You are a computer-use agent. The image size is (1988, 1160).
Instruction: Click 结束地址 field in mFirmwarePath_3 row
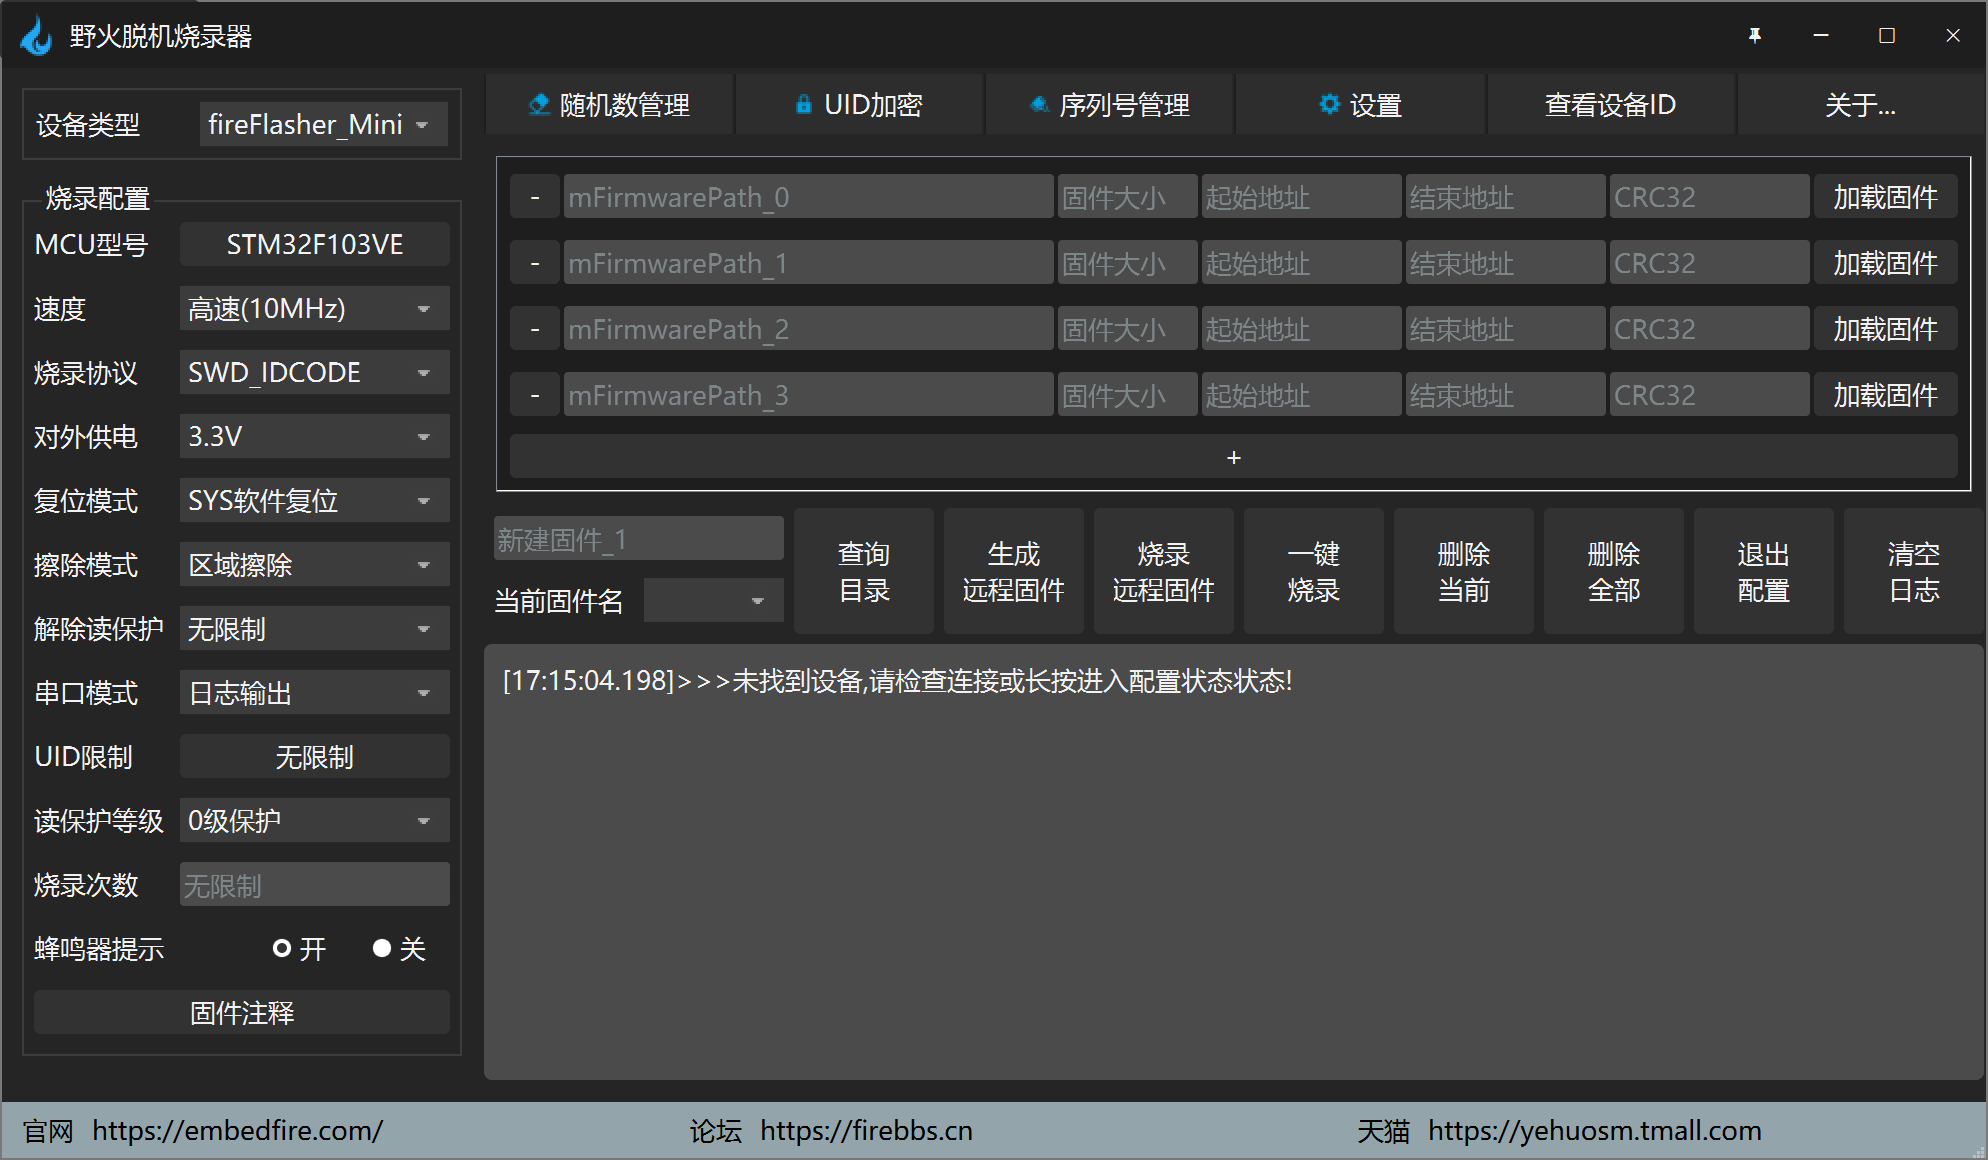(1505, 395)
